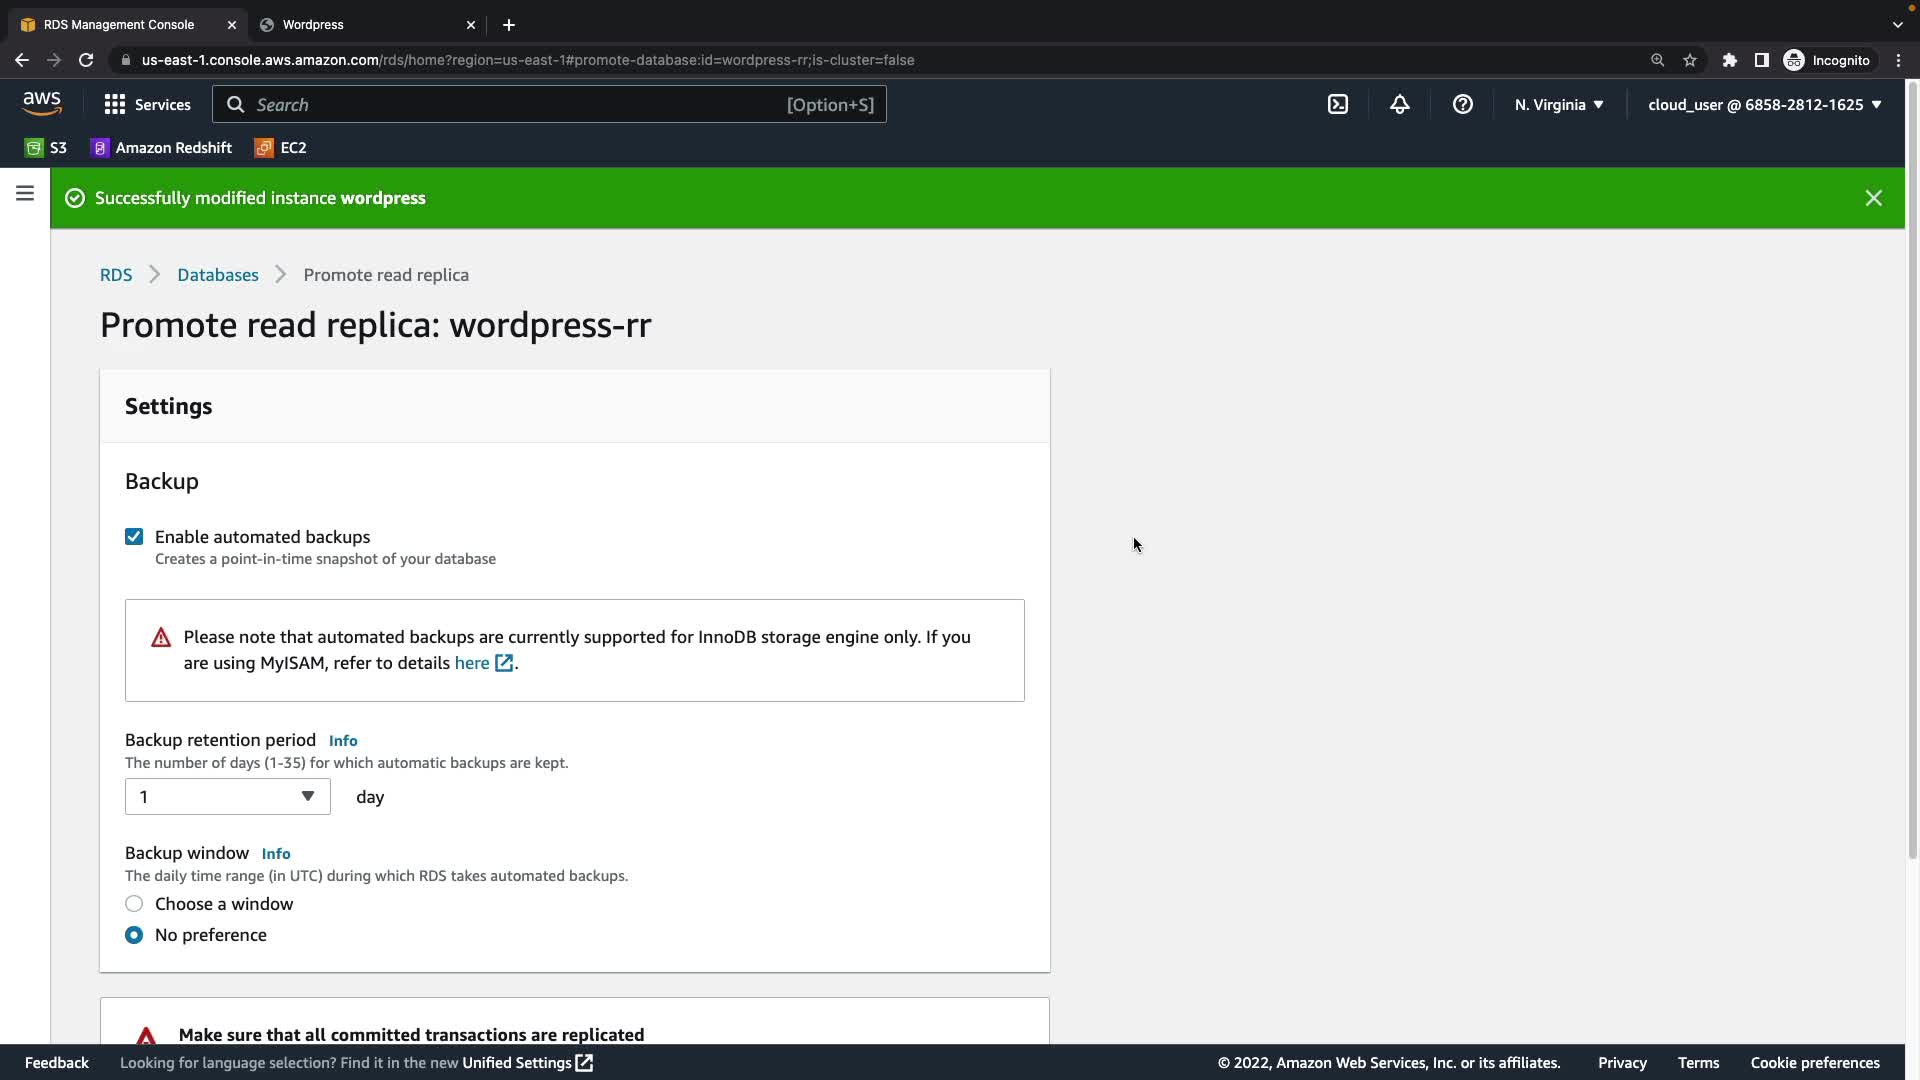Open backup retention period dropdown
Screen dimensions: 1920x1080
[x=227, y=797]
